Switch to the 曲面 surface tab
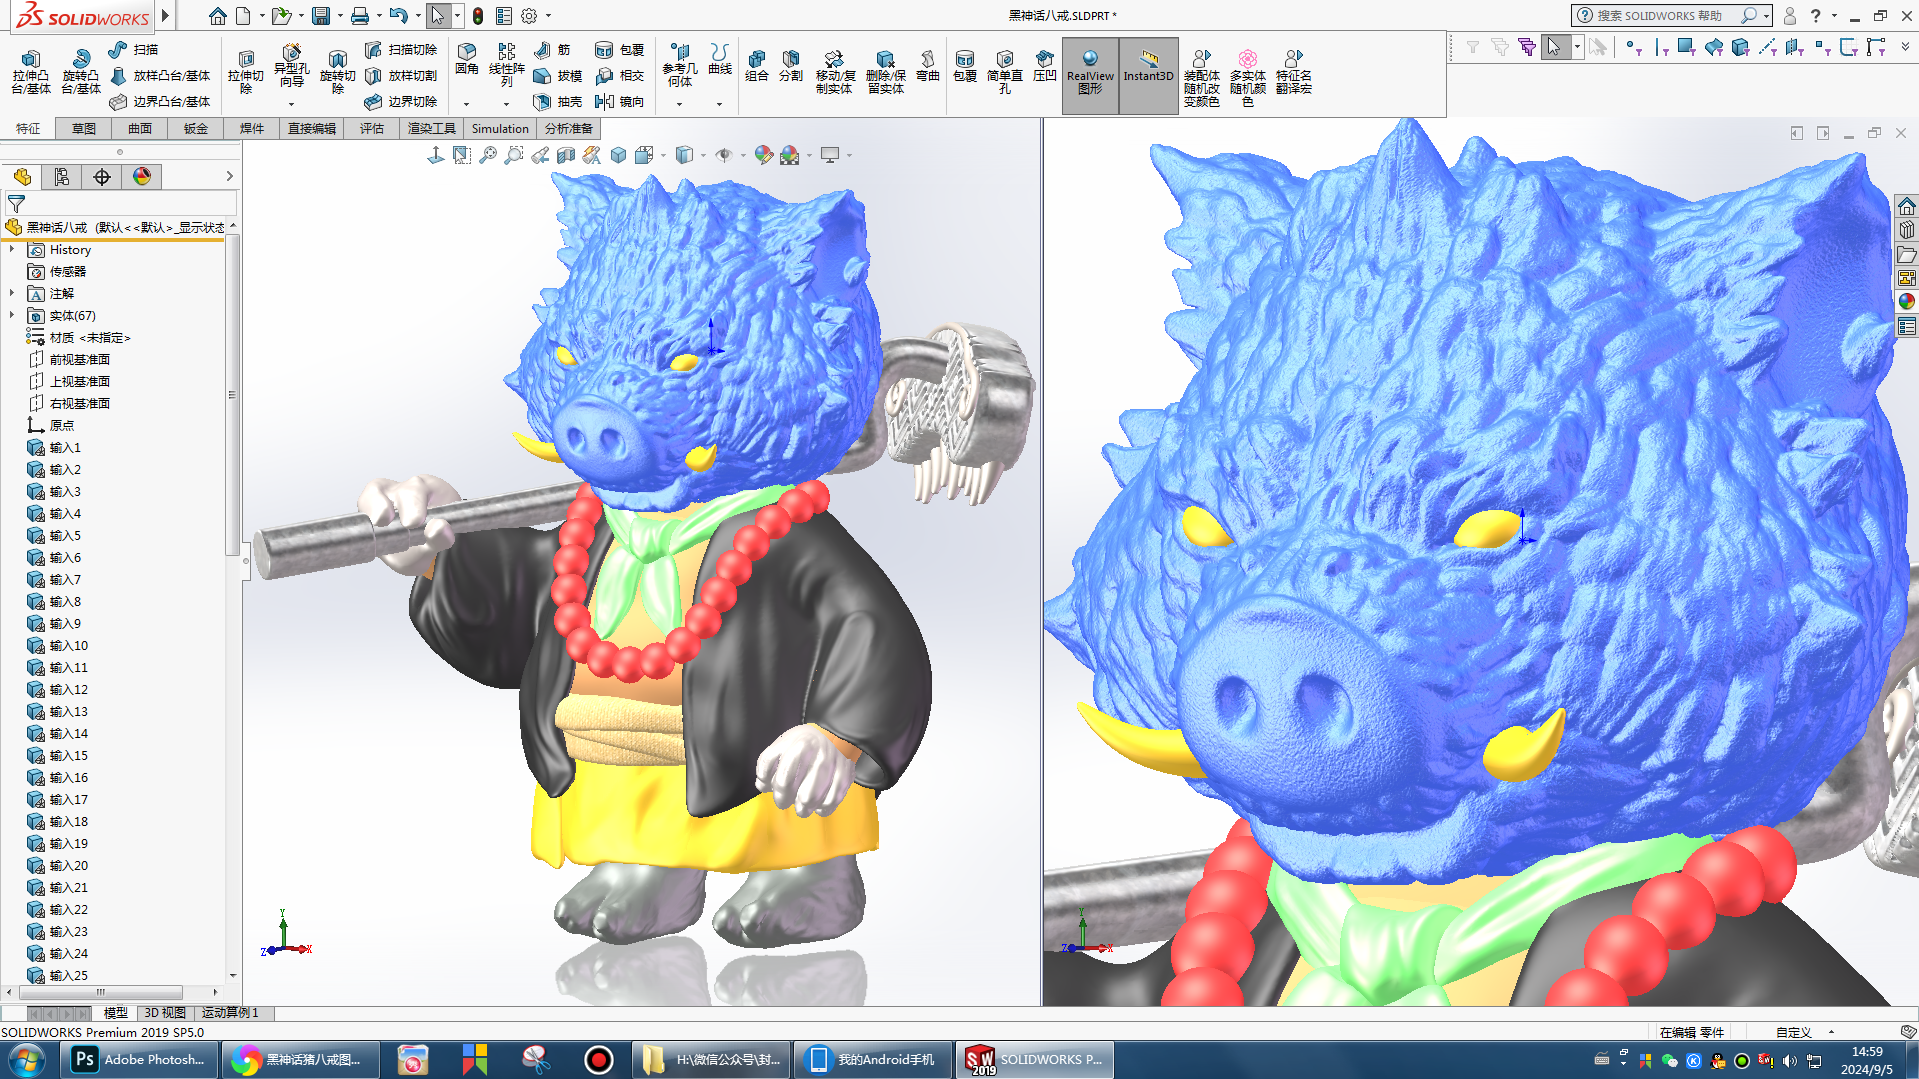 (x=140, y=128)
